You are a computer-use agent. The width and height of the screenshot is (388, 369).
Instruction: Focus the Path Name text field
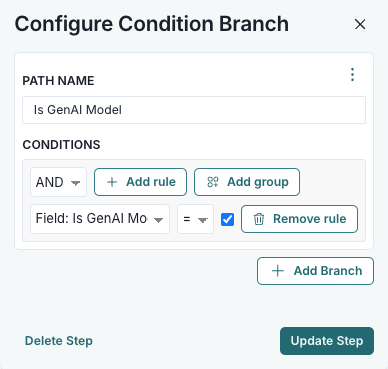coord(194,110)
